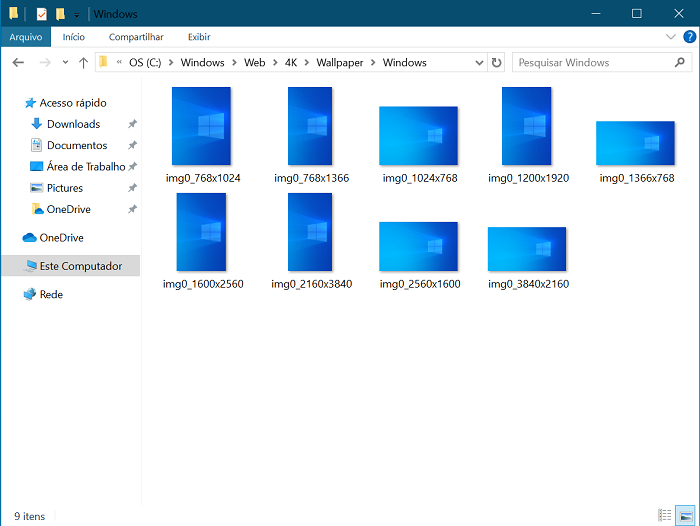Select Acesso rápido in navigation pane
This screenshot has width=700, height=526.
pyautogui.click(x=73, y=103)
